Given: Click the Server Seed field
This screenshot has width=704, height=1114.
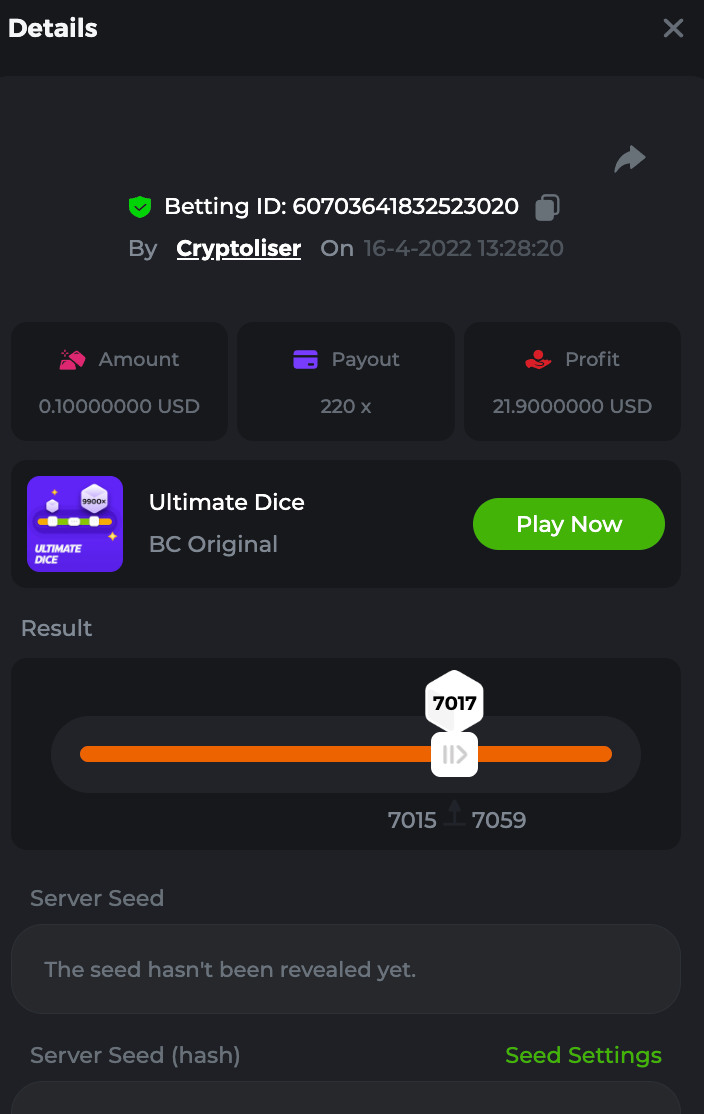Looking at the screenshot, I should 345,969.
